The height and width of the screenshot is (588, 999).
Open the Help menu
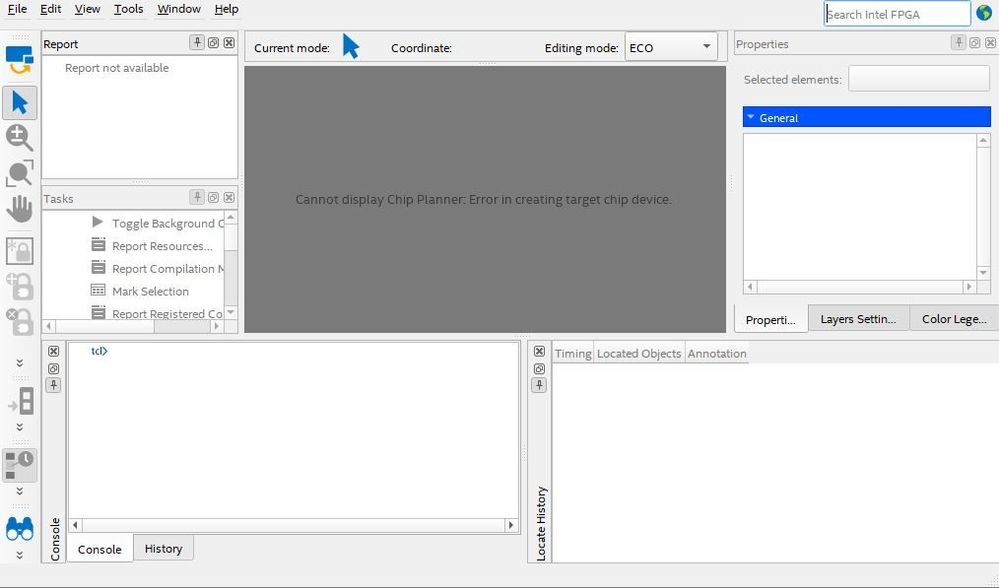coord(226,9)
